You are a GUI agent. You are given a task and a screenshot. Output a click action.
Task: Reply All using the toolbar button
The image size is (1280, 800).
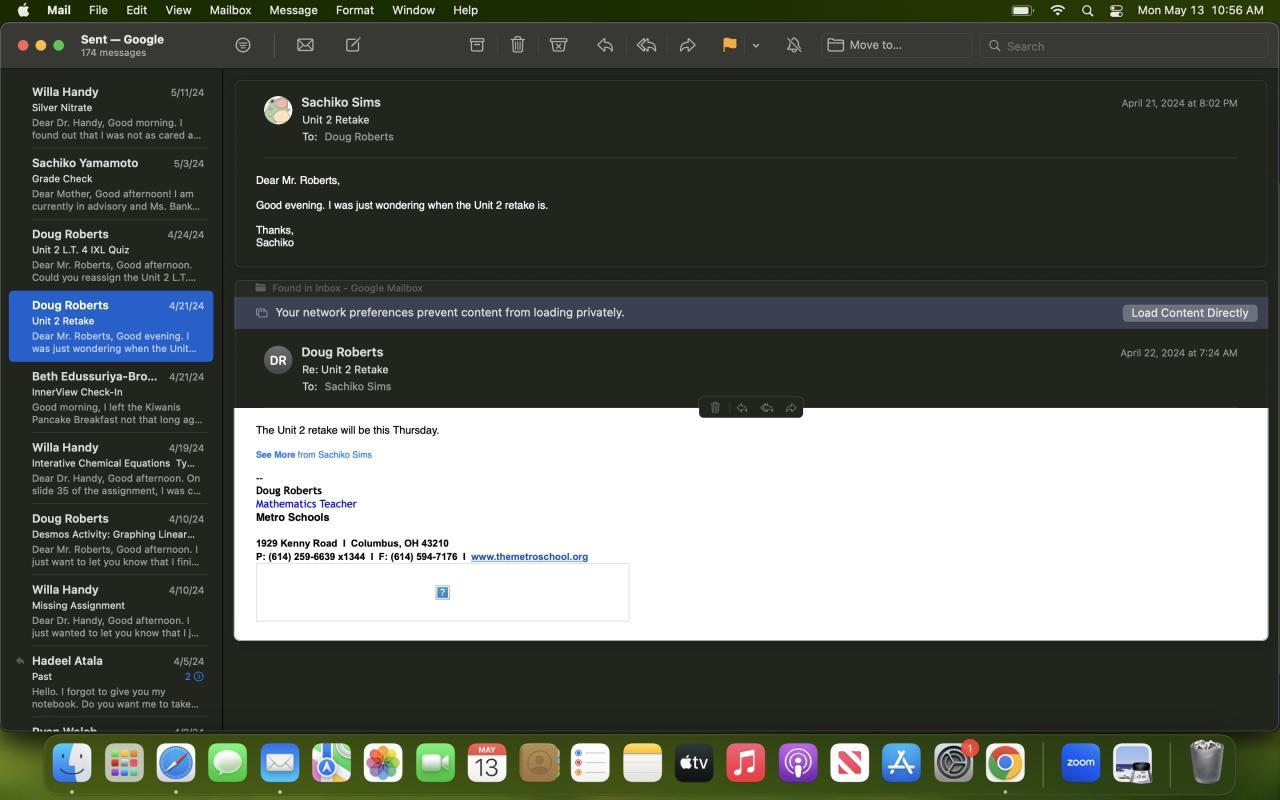pos(646,45)
